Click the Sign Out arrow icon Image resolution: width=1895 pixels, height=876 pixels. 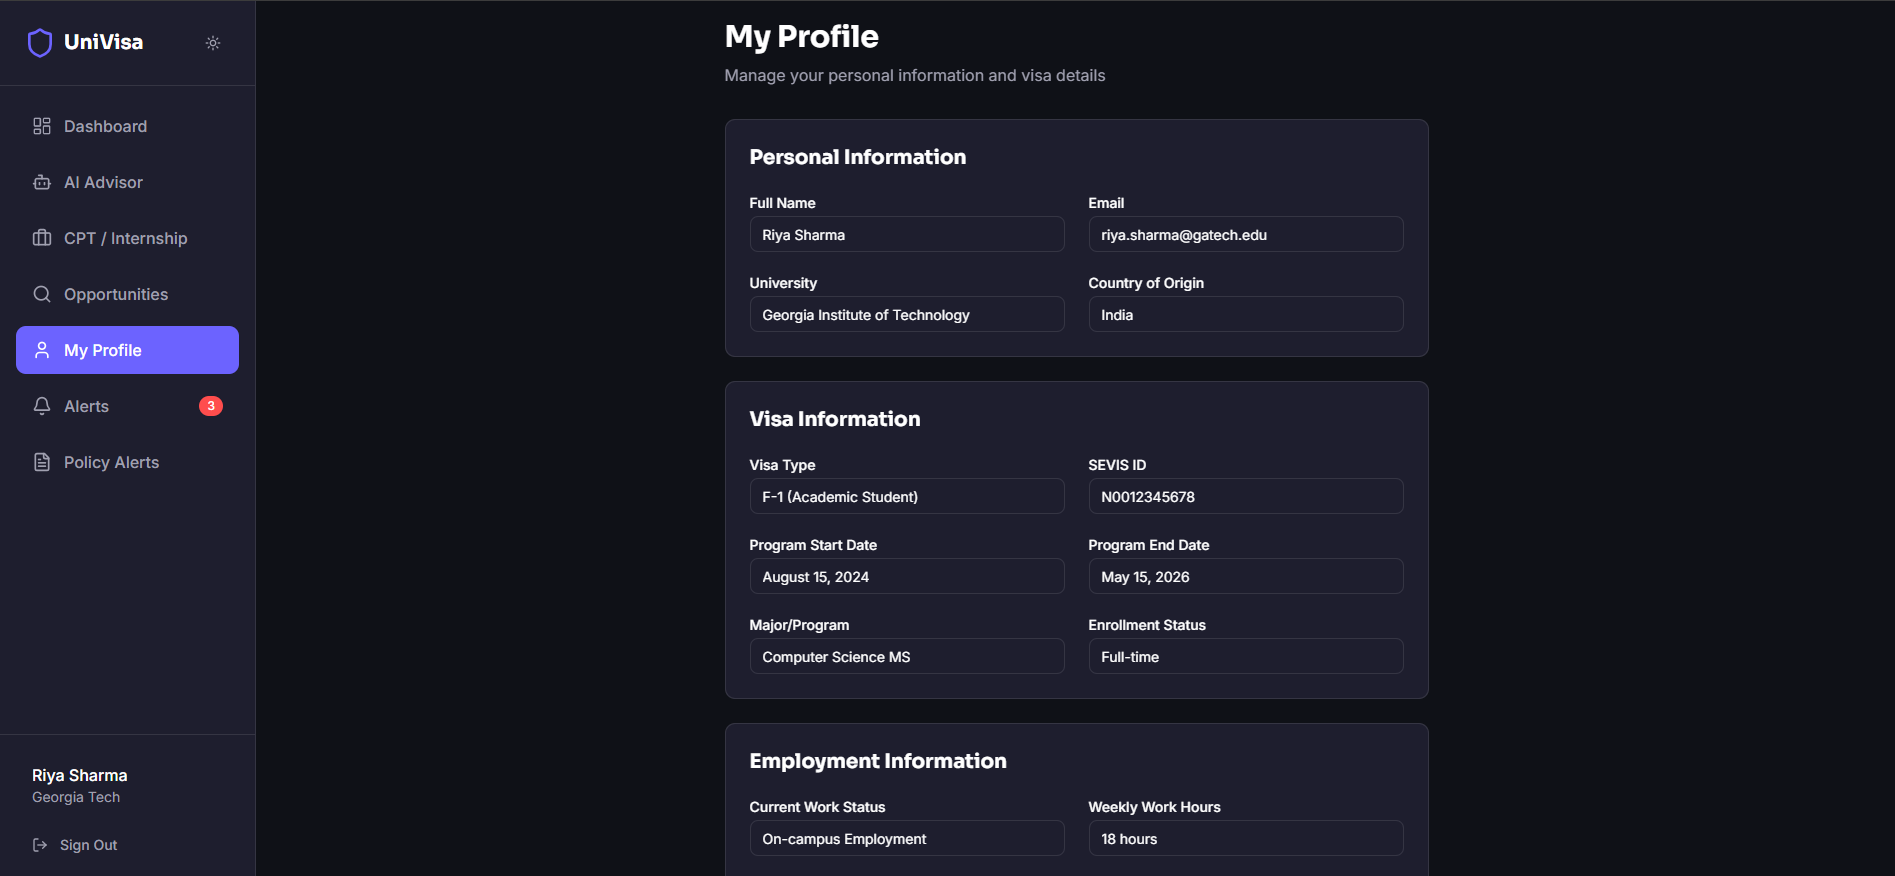pos(40,845)
